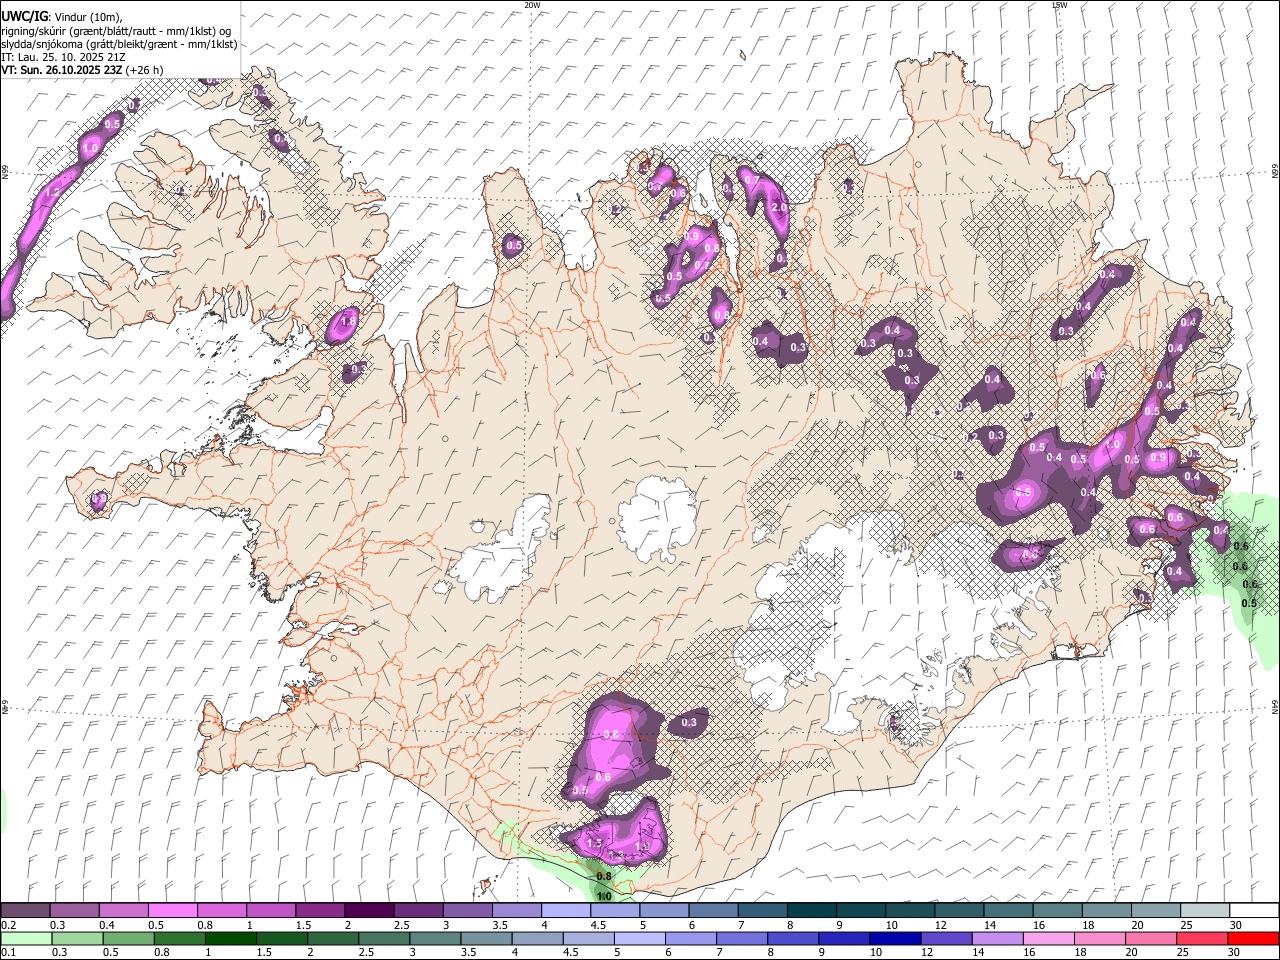
Task: Click the '1.8' precipitation value on the map
Action: [x=349, y=322]
